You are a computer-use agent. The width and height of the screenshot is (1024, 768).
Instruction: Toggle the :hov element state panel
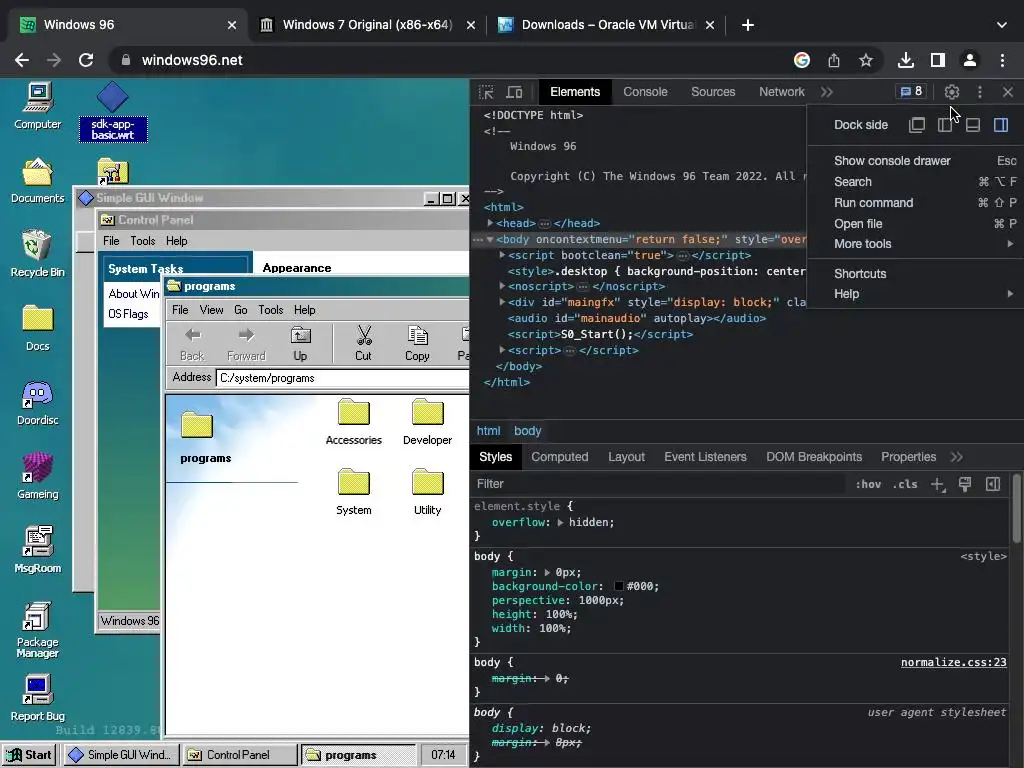click(x=868, y=484)
